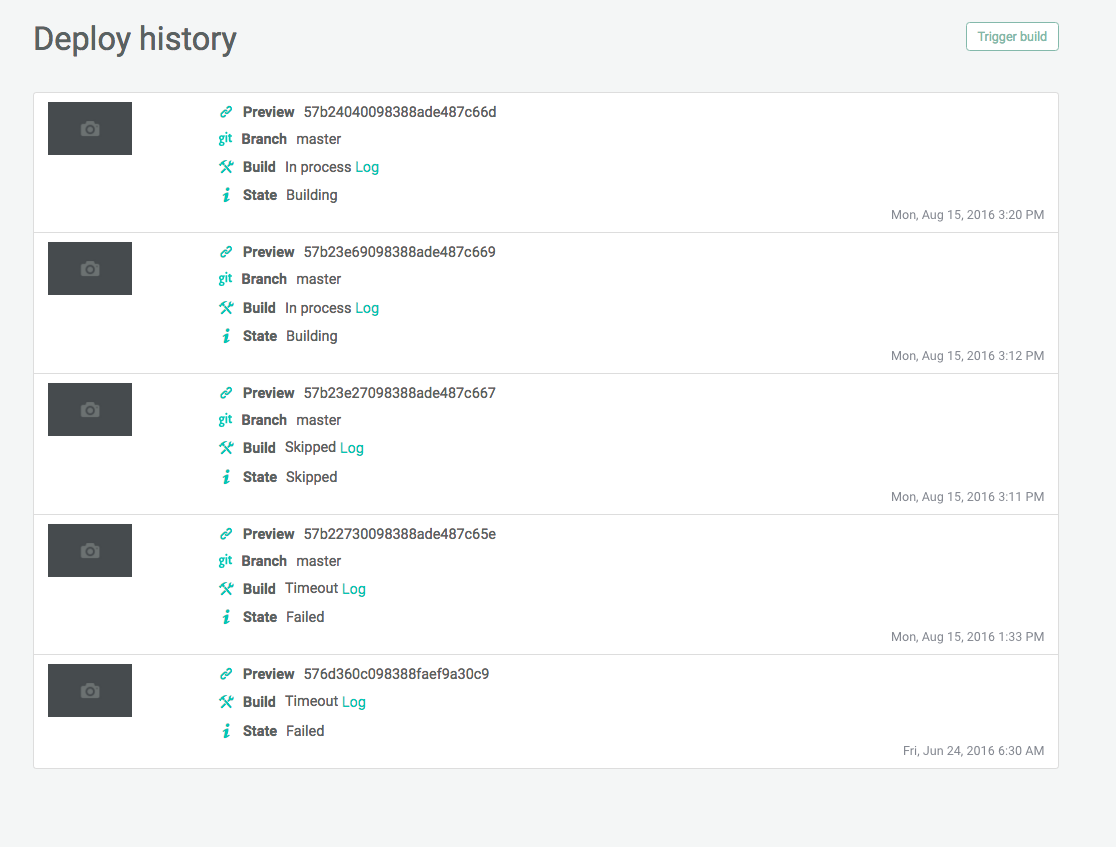The height and width of the screenshot is (847, 1116).
Task: Click preview link icon for 57b23e69098388ade487c669
Action: coord(226,252)
